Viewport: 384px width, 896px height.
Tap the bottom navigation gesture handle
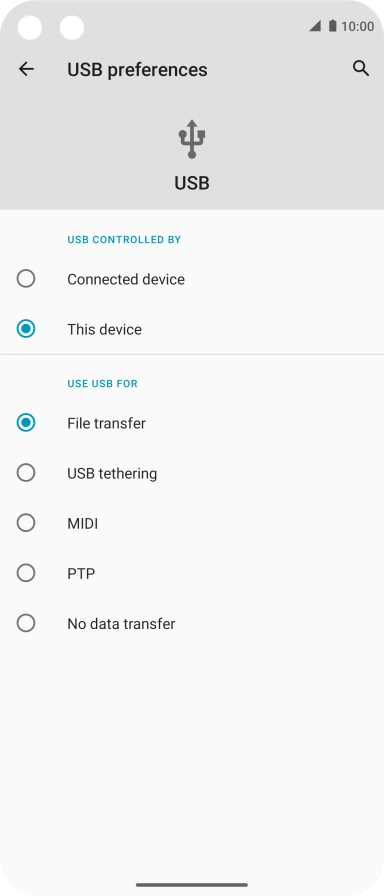192,885
